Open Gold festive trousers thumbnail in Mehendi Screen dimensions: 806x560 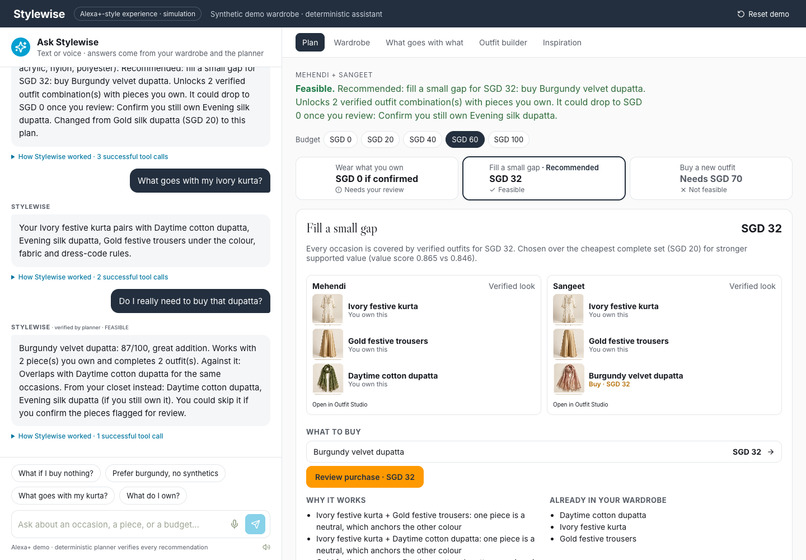coord(327,345)
